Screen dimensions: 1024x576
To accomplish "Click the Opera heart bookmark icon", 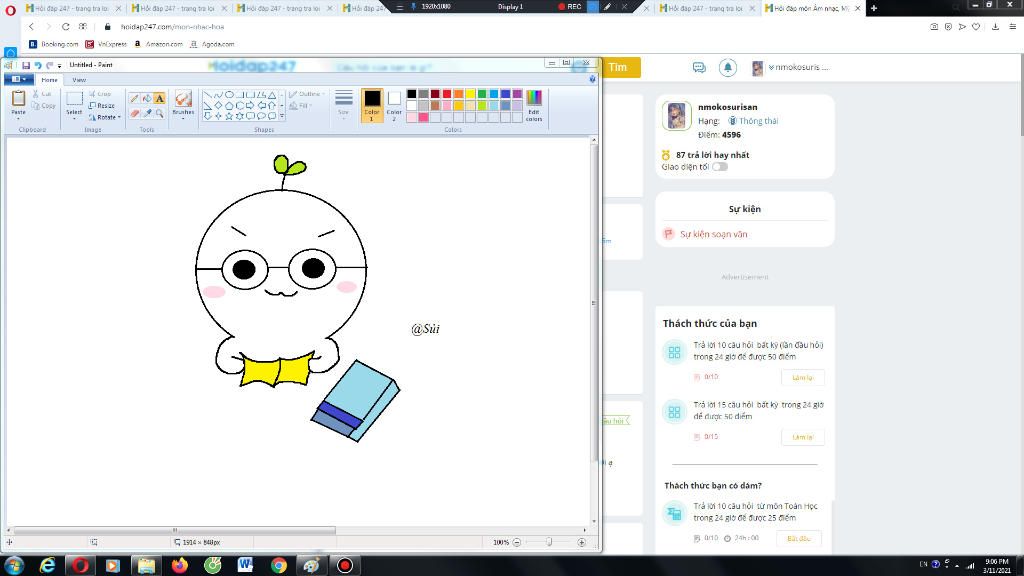I will [976, 27].
